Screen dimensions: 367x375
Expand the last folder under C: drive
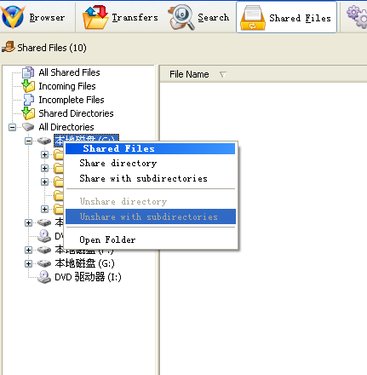(45, 209)
